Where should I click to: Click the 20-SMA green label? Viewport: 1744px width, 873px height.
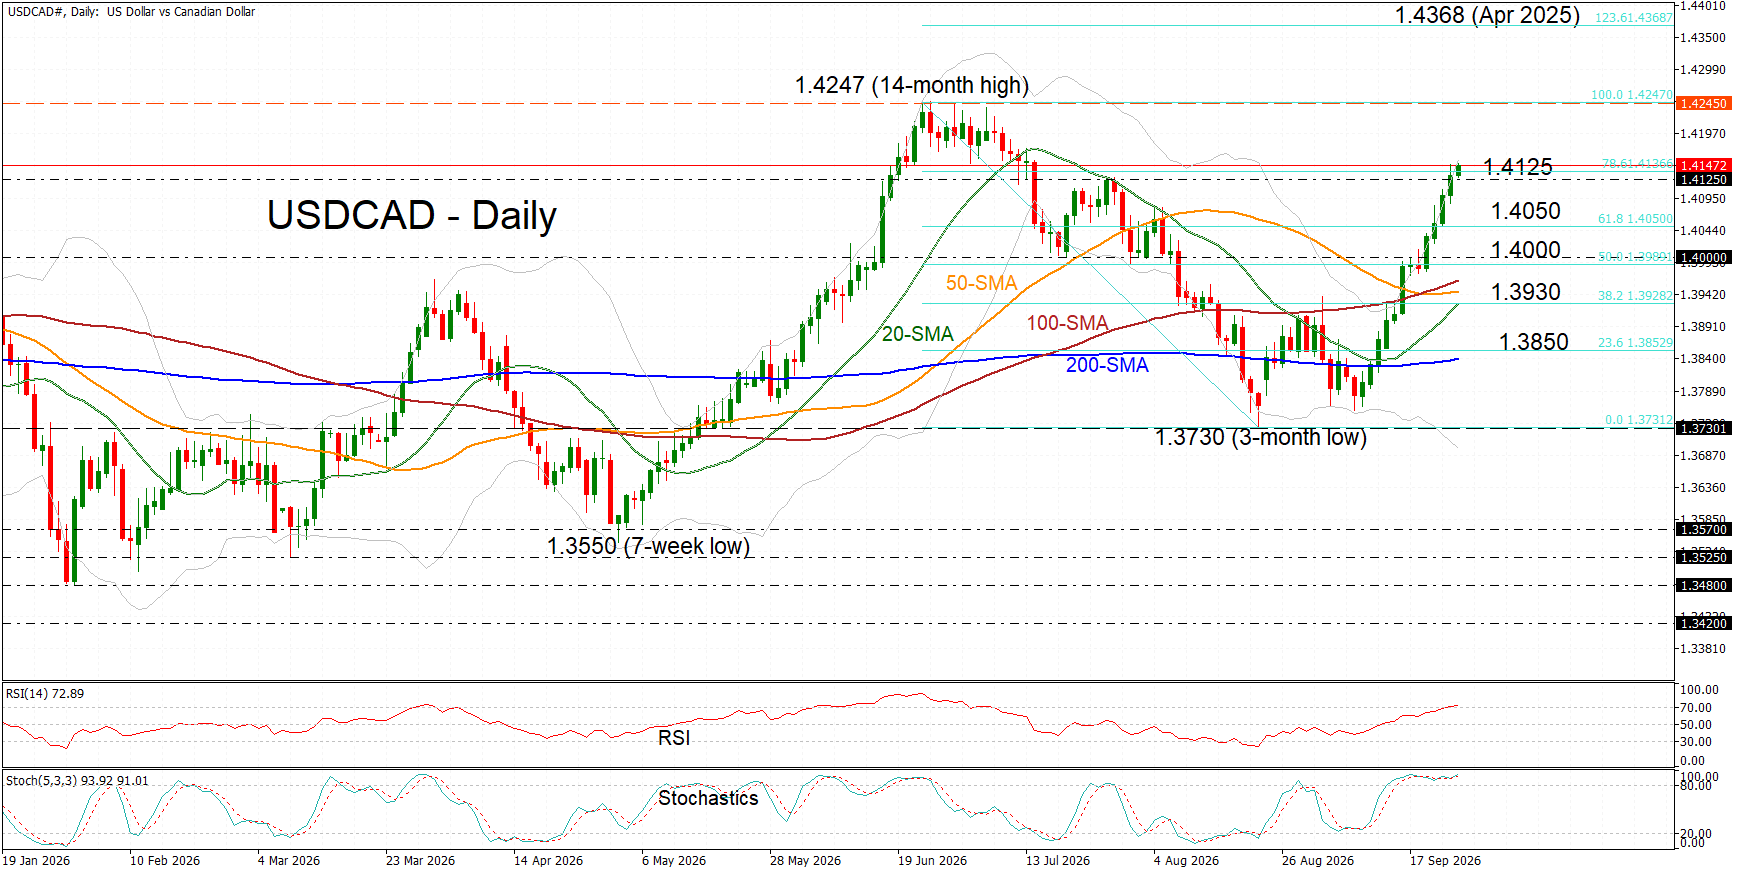click(917, 334)
